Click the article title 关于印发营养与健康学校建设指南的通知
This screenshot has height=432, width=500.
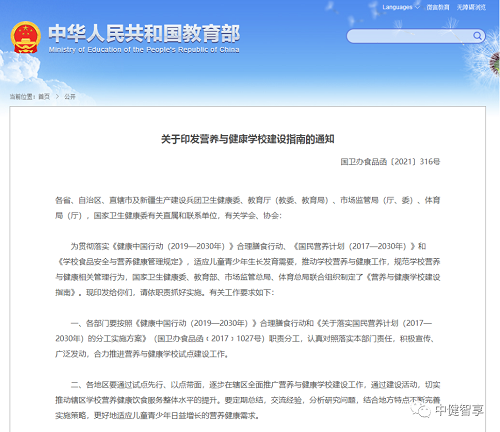click(x=248, y=139)
